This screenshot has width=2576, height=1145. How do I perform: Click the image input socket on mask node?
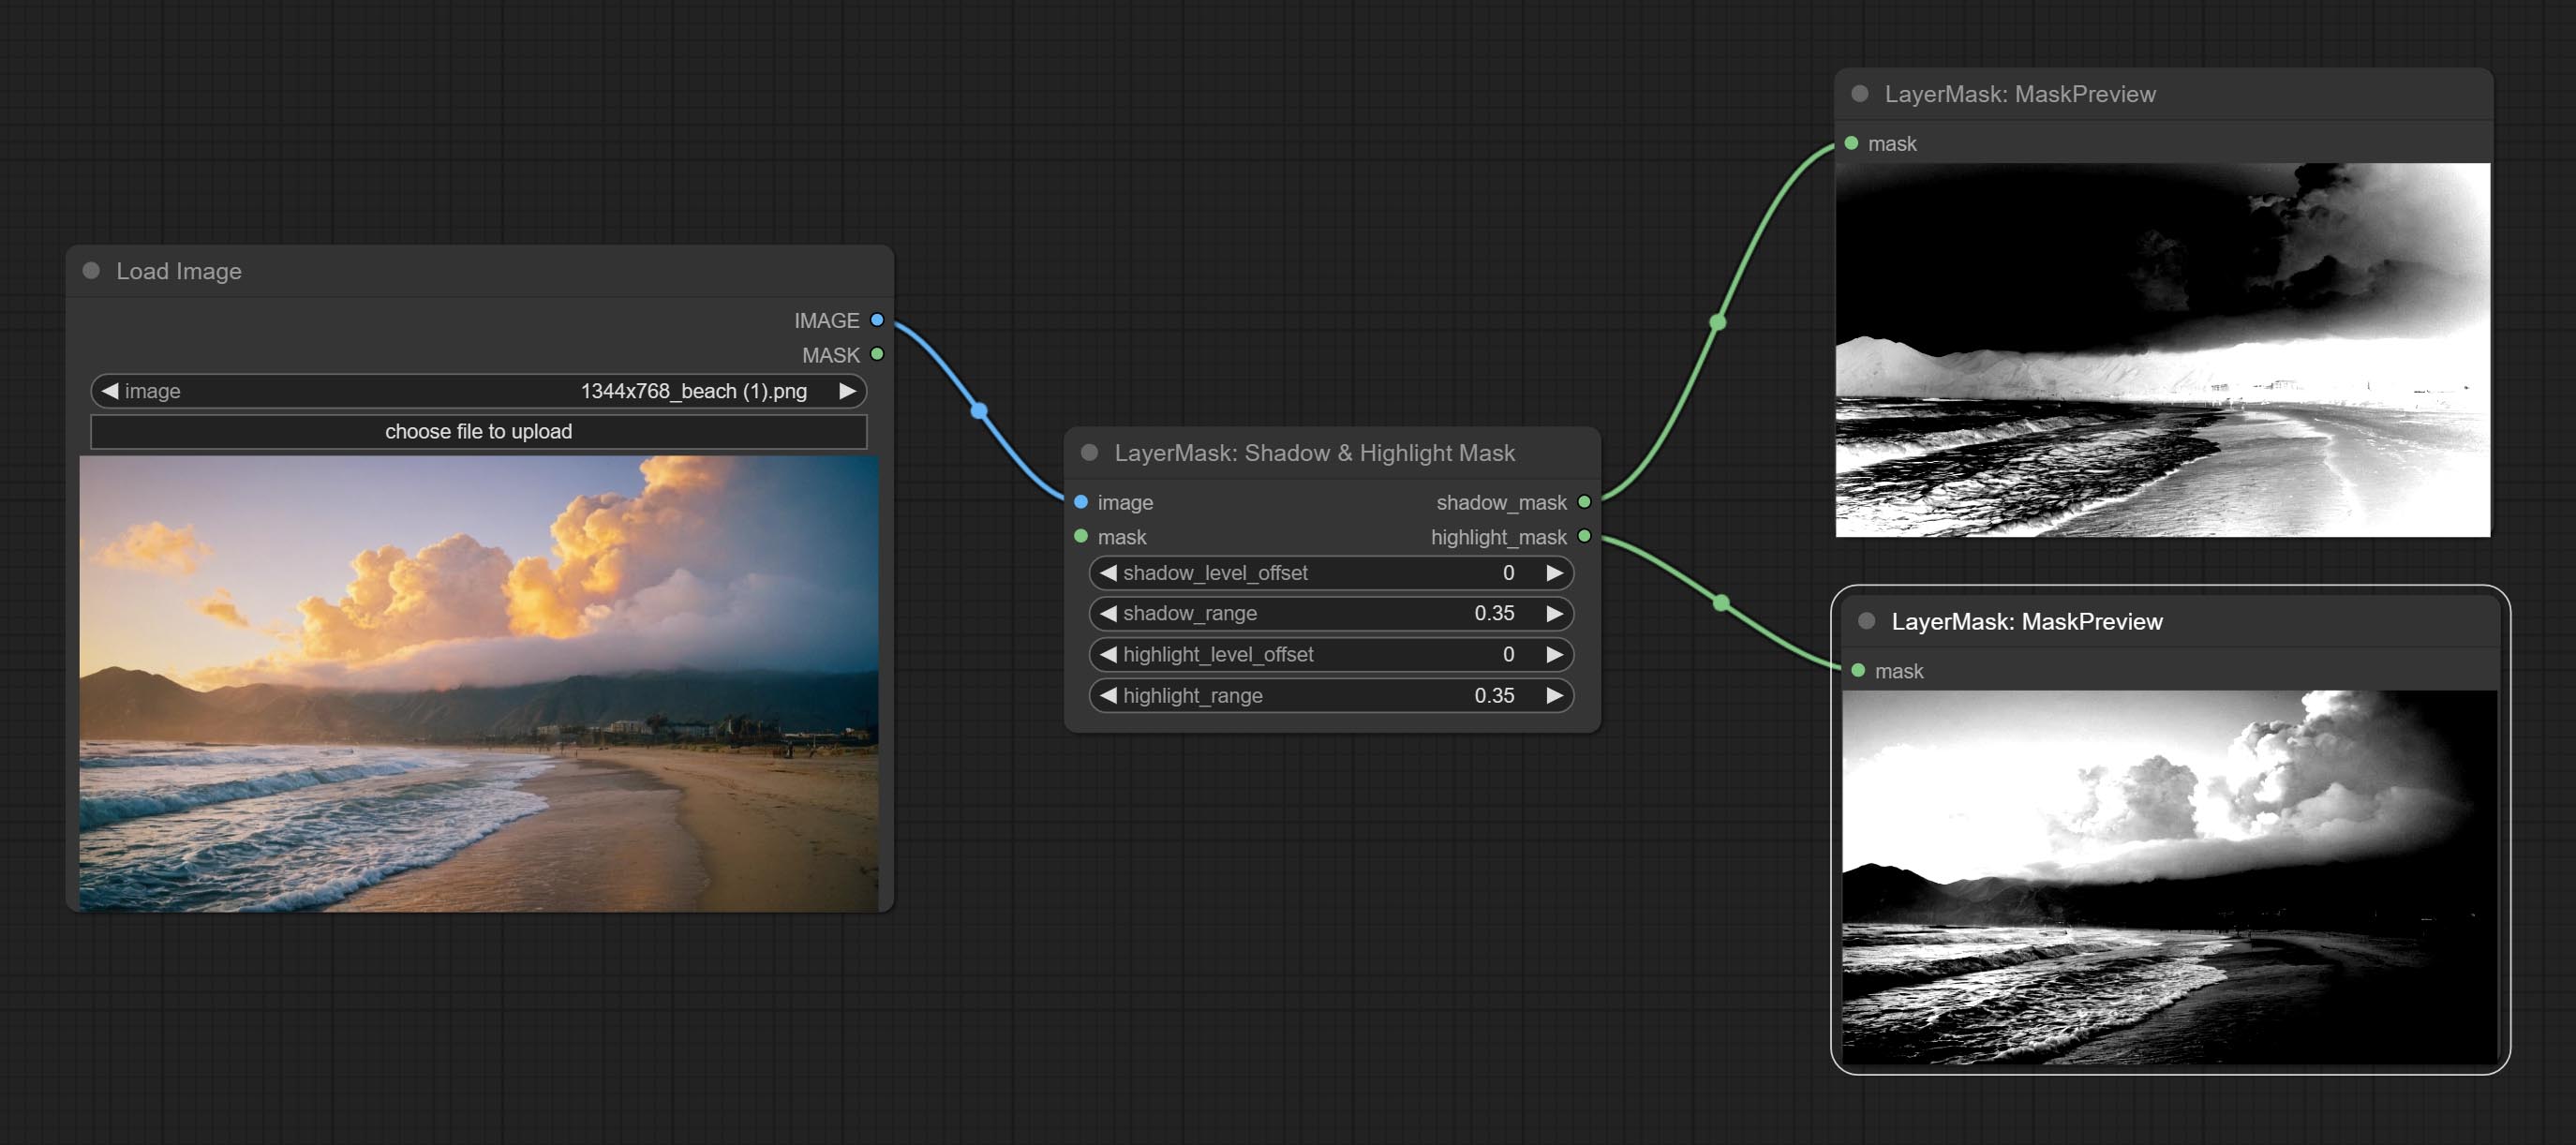[1081, 502]
